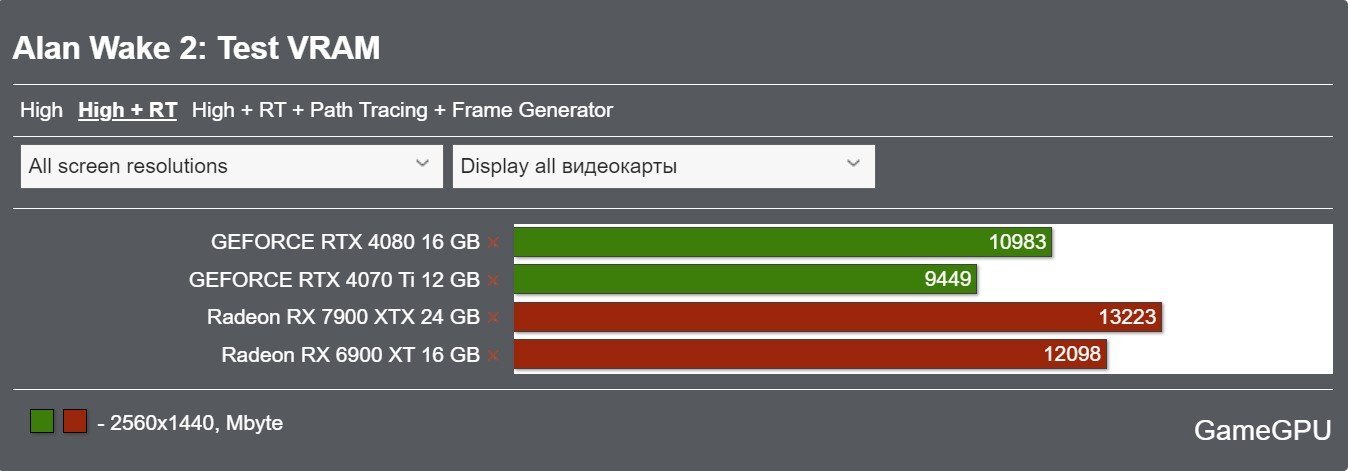Click the red legend square
Screen dimensions: 1348x471
click(x=75, y=421)
